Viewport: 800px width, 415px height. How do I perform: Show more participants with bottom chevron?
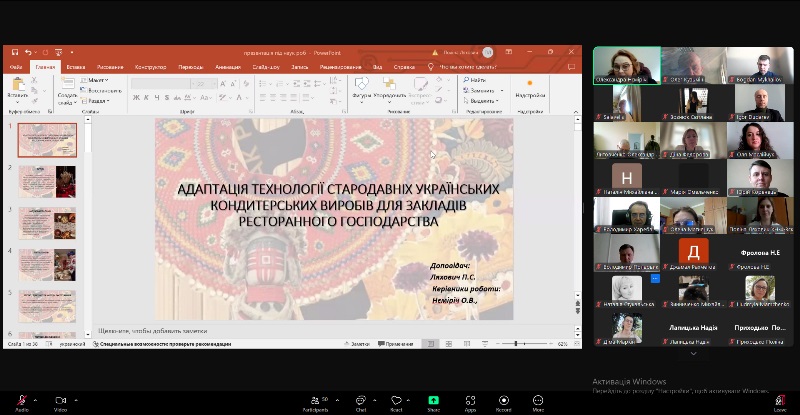[693, 353]
